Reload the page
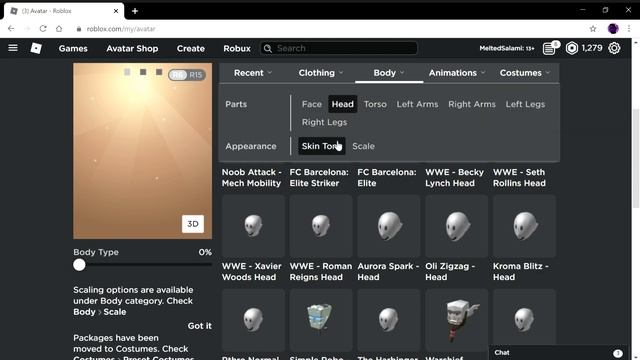This screenshot has width=640, height=360. [43, 29]
